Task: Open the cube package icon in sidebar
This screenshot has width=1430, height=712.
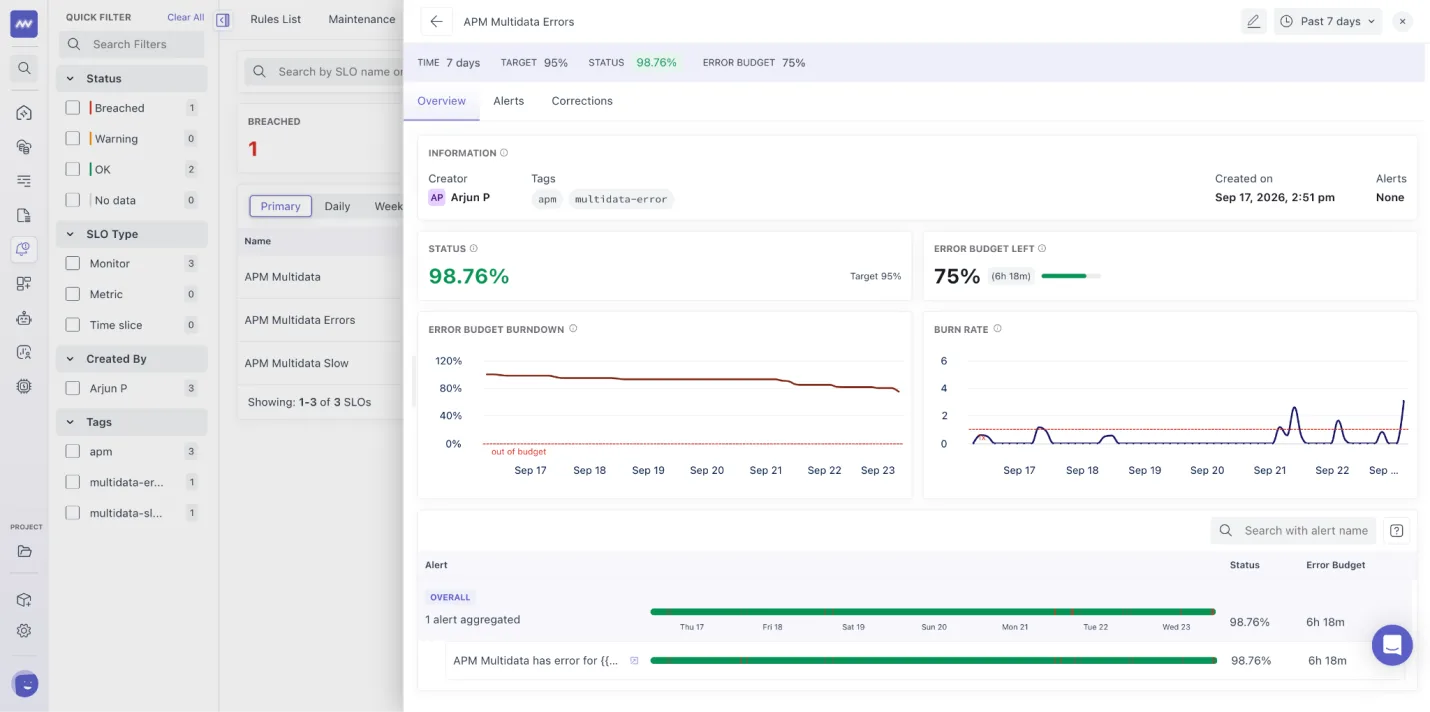Action: click(24, 600)
